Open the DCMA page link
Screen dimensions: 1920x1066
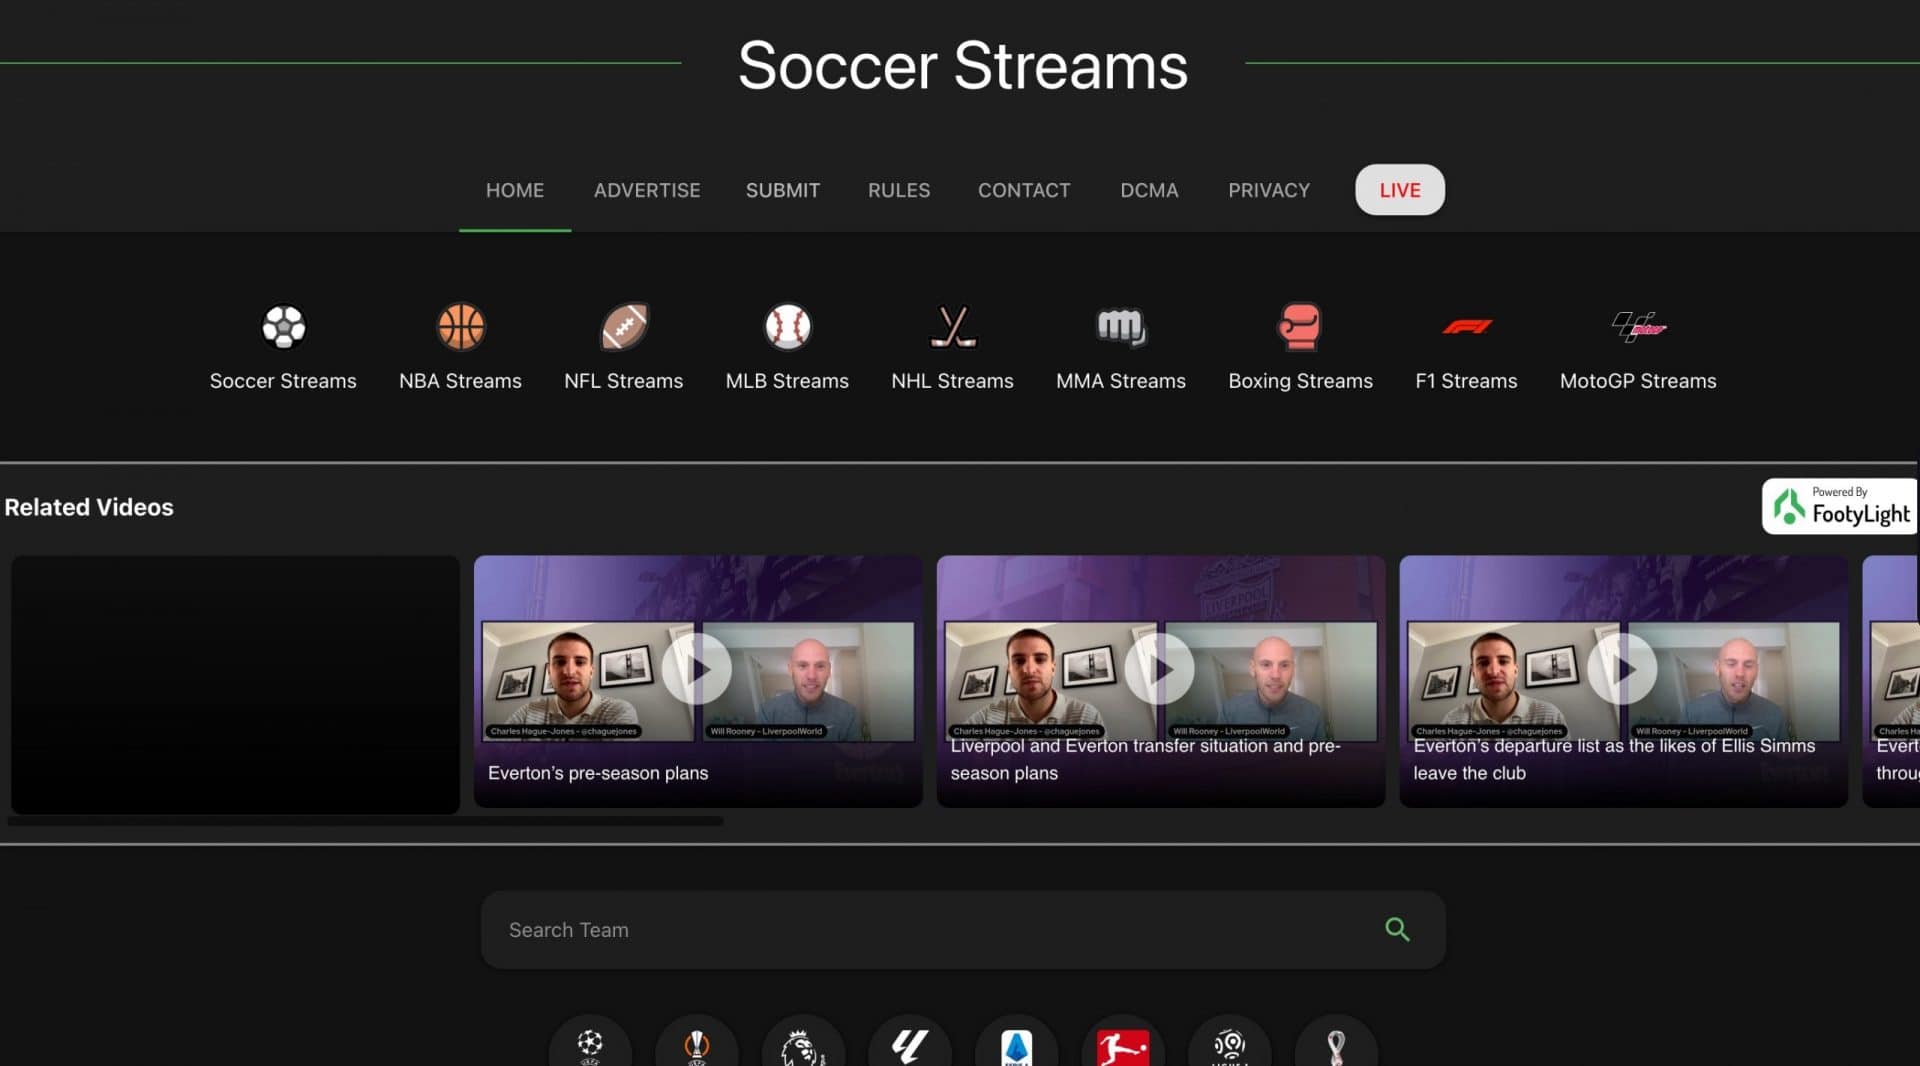pos(1149,190)
